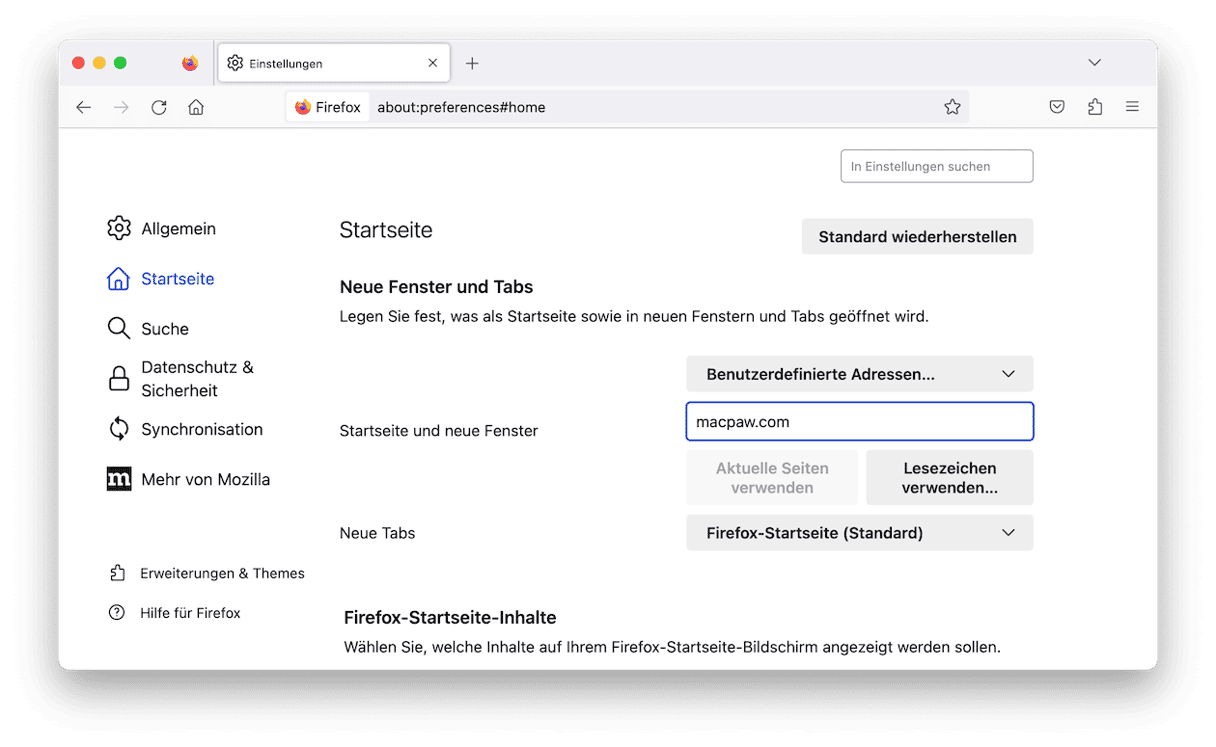
Task: Open Mehr von Mozilla section
Action: (189, 479)
